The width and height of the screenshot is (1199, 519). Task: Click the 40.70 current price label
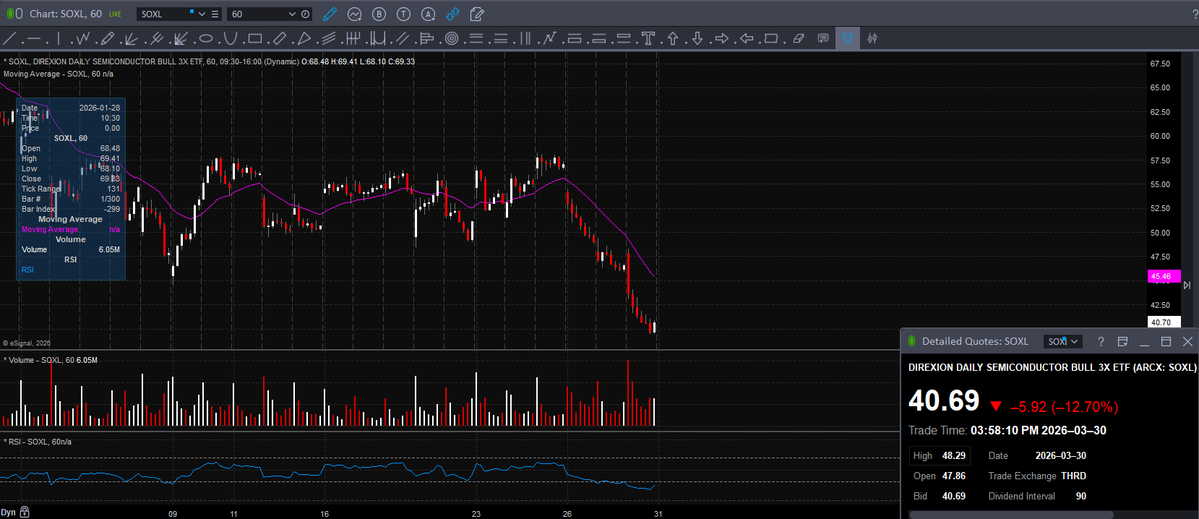point(1164,323)
